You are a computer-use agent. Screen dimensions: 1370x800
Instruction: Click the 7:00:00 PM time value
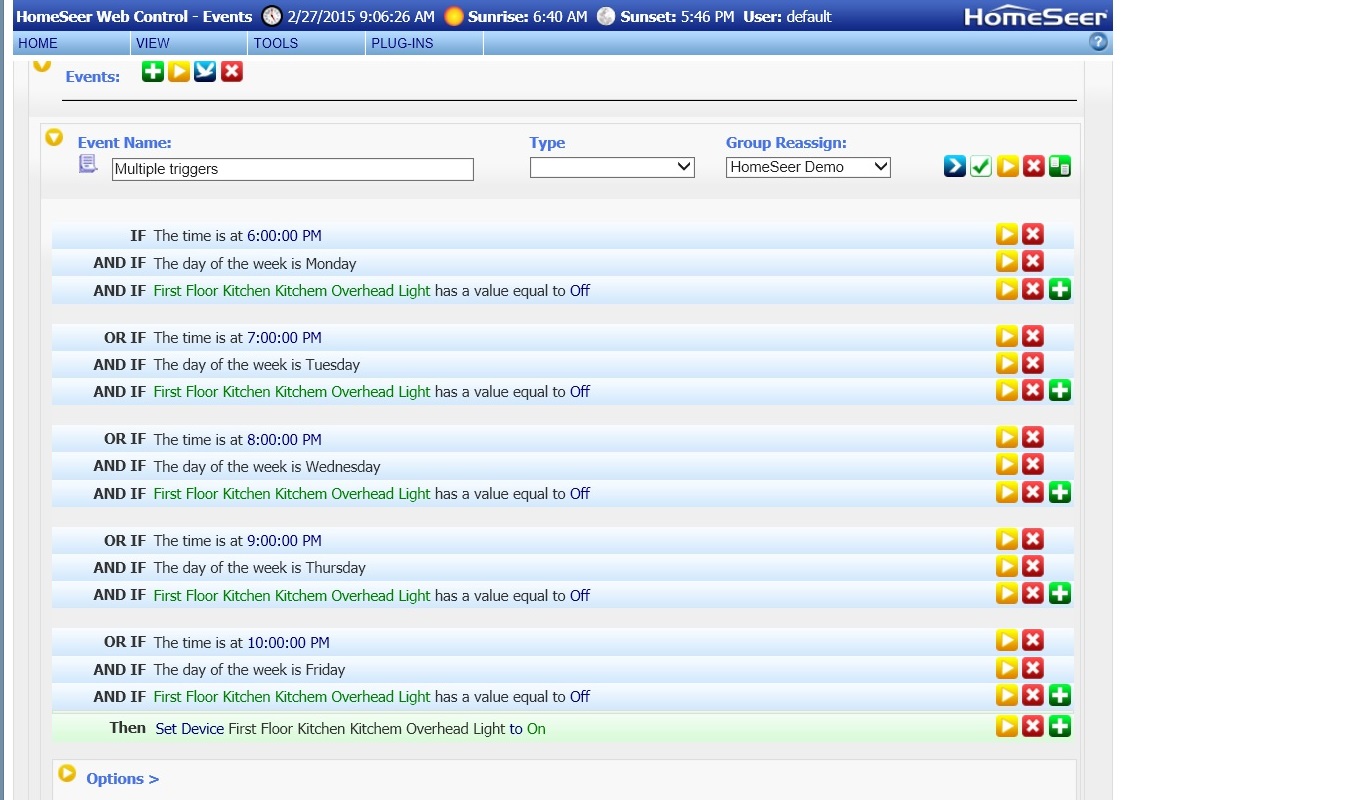284,338
